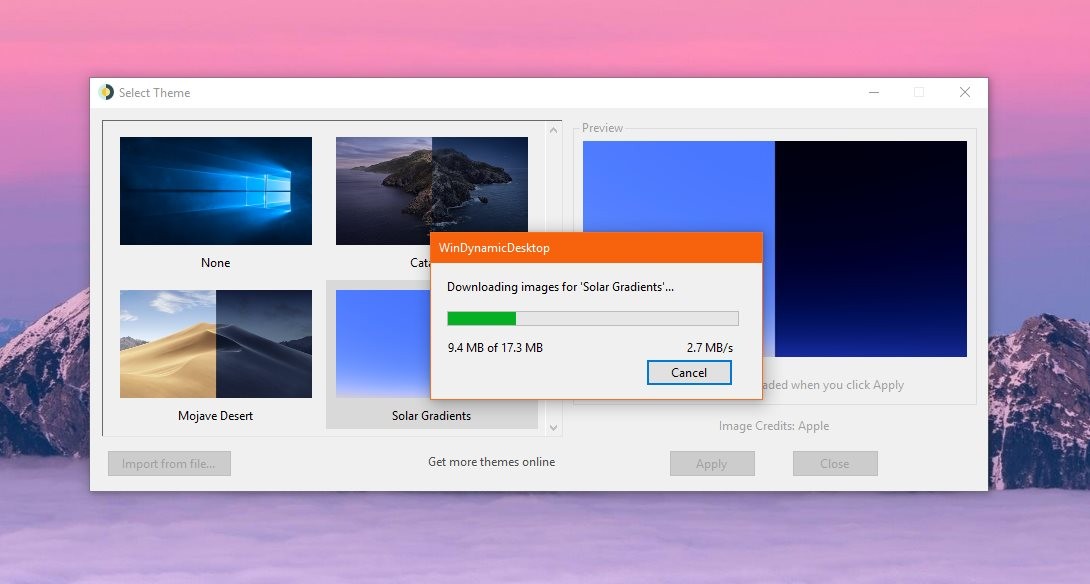The image size is (1090, 584).
Task: Open Get more themes online link
Action: (491, 462)
